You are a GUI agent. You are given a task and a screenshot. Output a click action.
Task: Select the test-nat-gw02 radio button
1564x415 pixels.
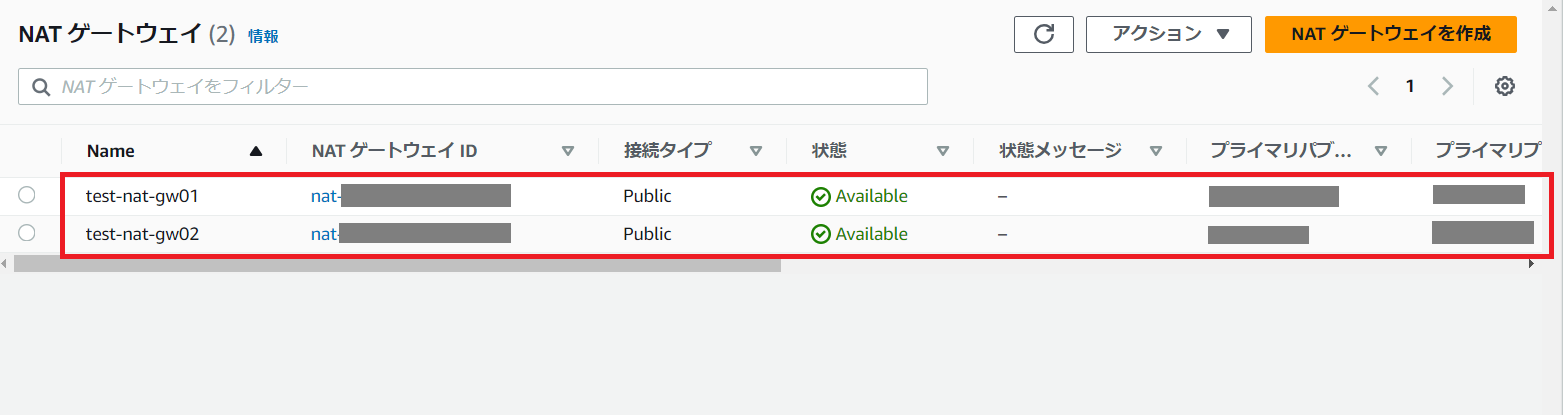(x=27, y=233)
